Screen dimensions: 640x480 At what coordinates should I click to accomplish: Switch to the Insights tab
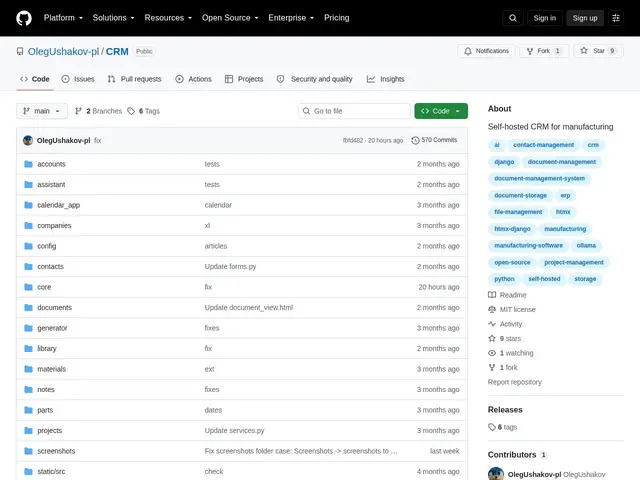point(385,79)
